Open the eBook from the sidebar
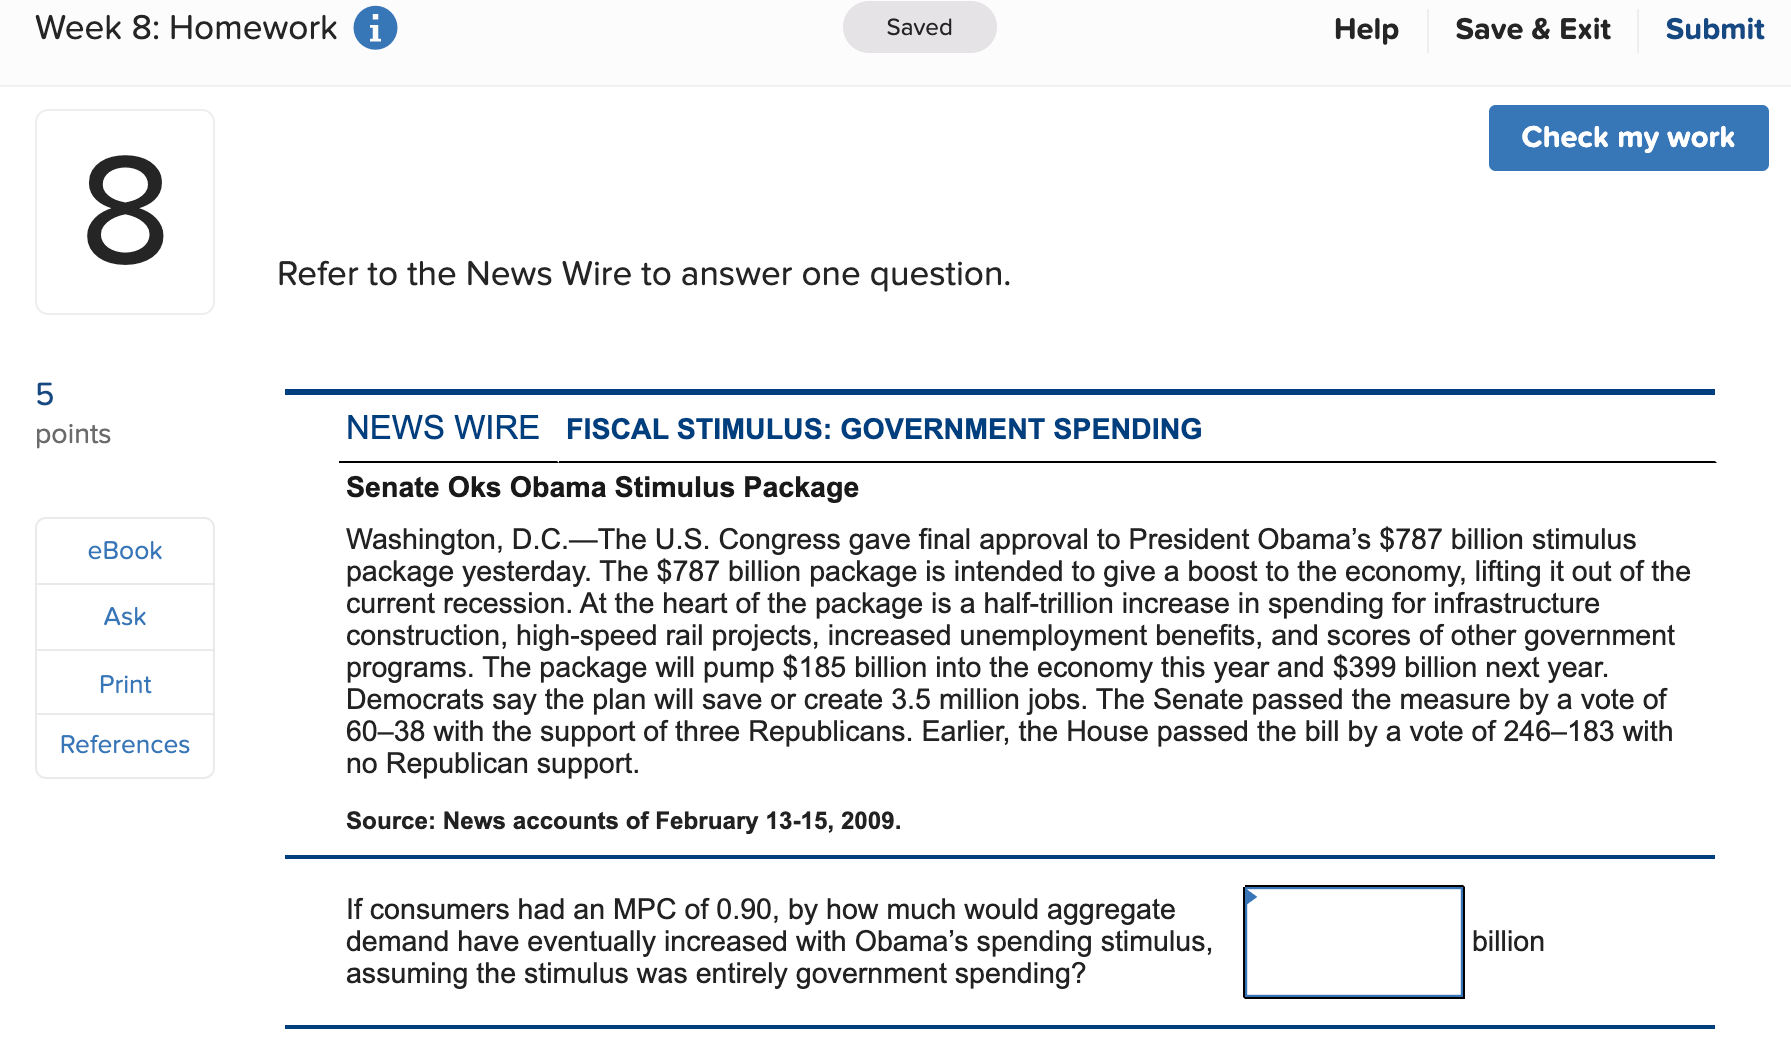 (124, 550)
